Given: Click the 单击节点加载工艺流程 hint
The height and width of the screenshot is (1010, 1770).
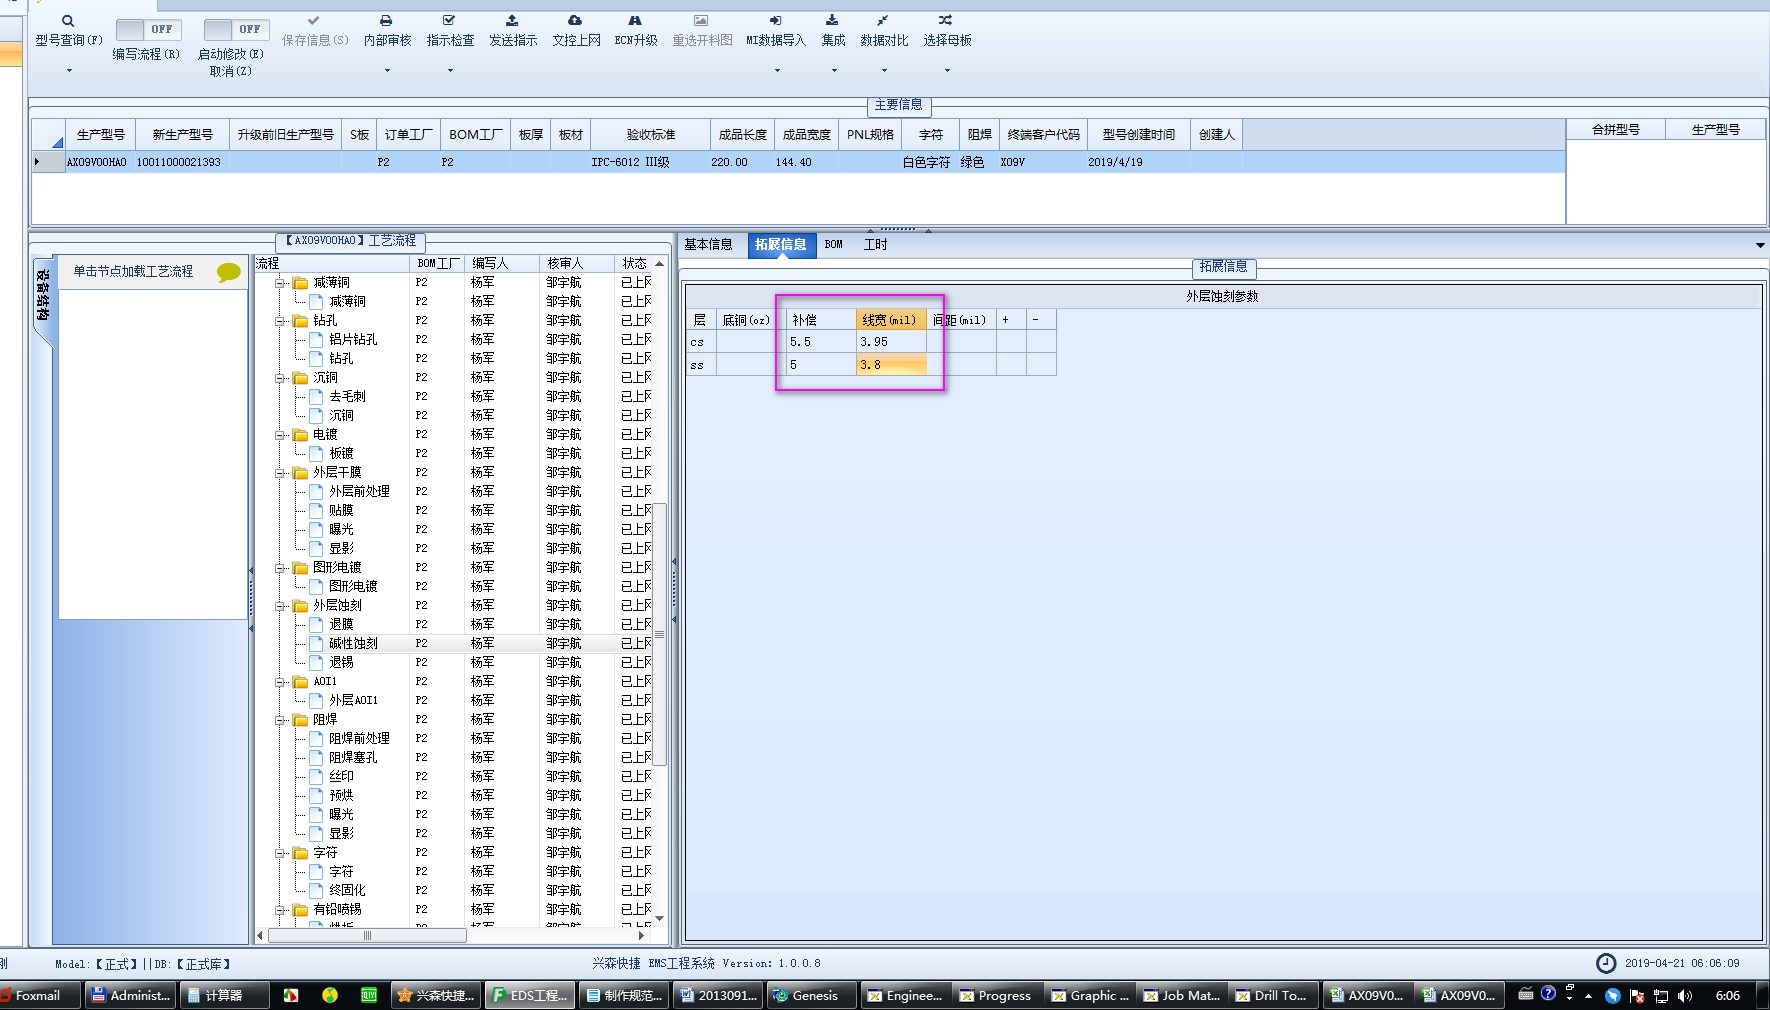Looking at the screenshot, I should 133,271.
